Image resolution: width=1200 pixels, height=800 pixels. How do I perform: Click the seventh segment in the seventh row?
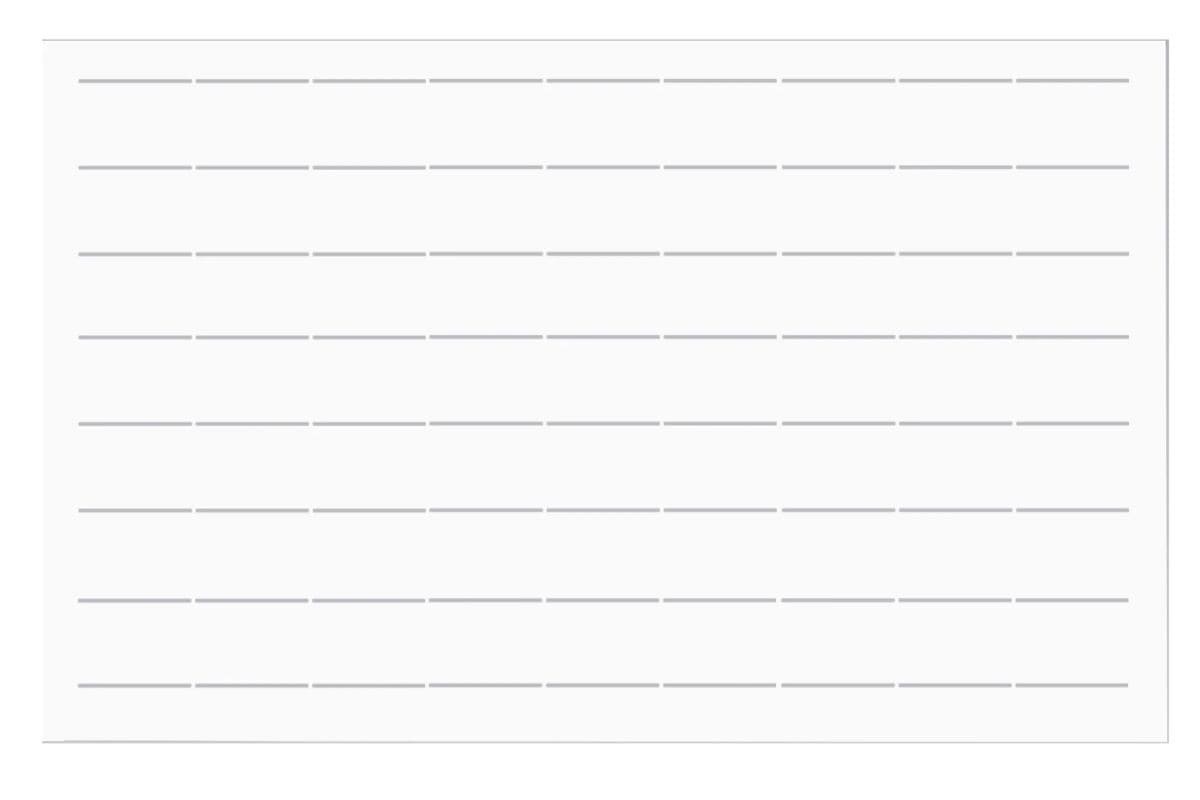[x=838, y=600]
